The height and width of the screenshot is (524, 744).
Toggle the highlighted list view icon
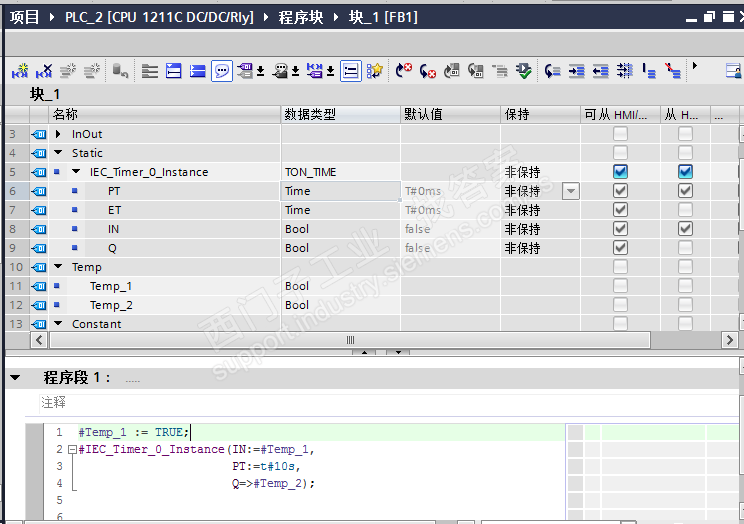tap(351, 71)
